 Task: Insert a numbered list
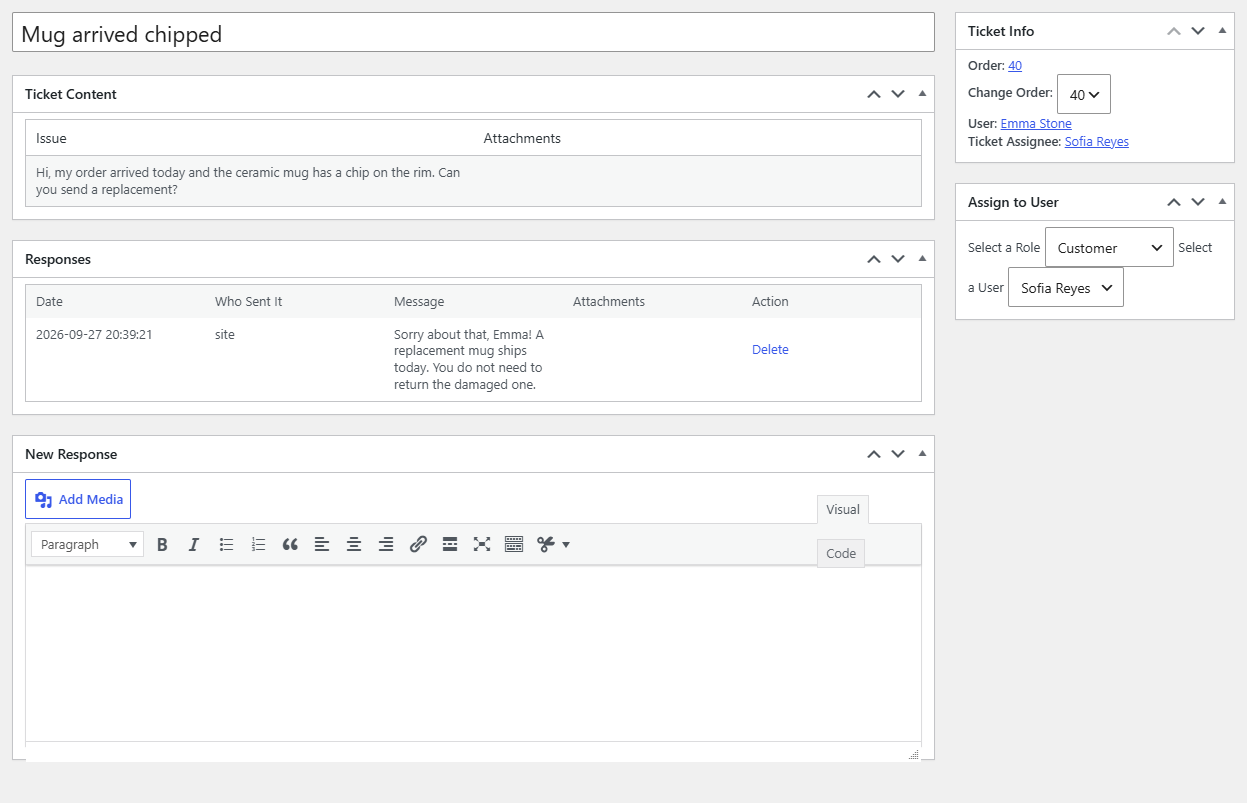[258, 544]
